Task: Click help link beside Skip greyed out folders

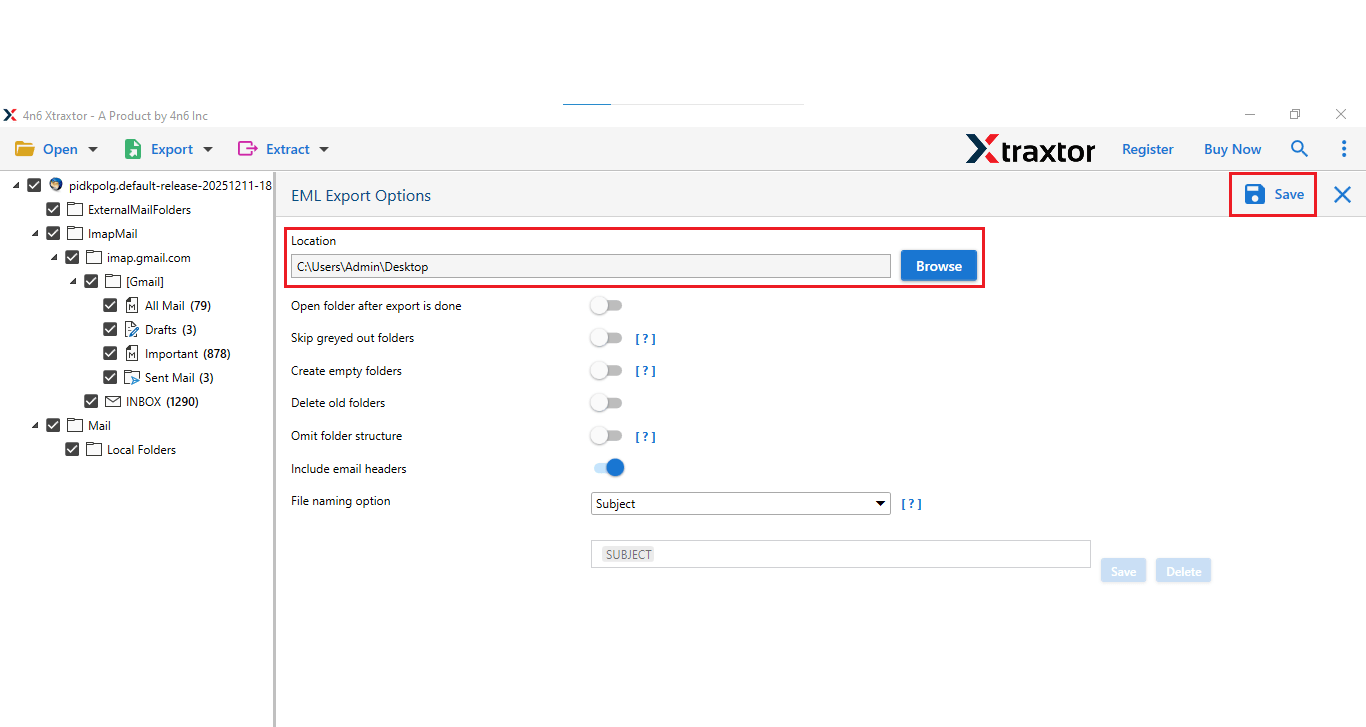Action: [646, 339]
